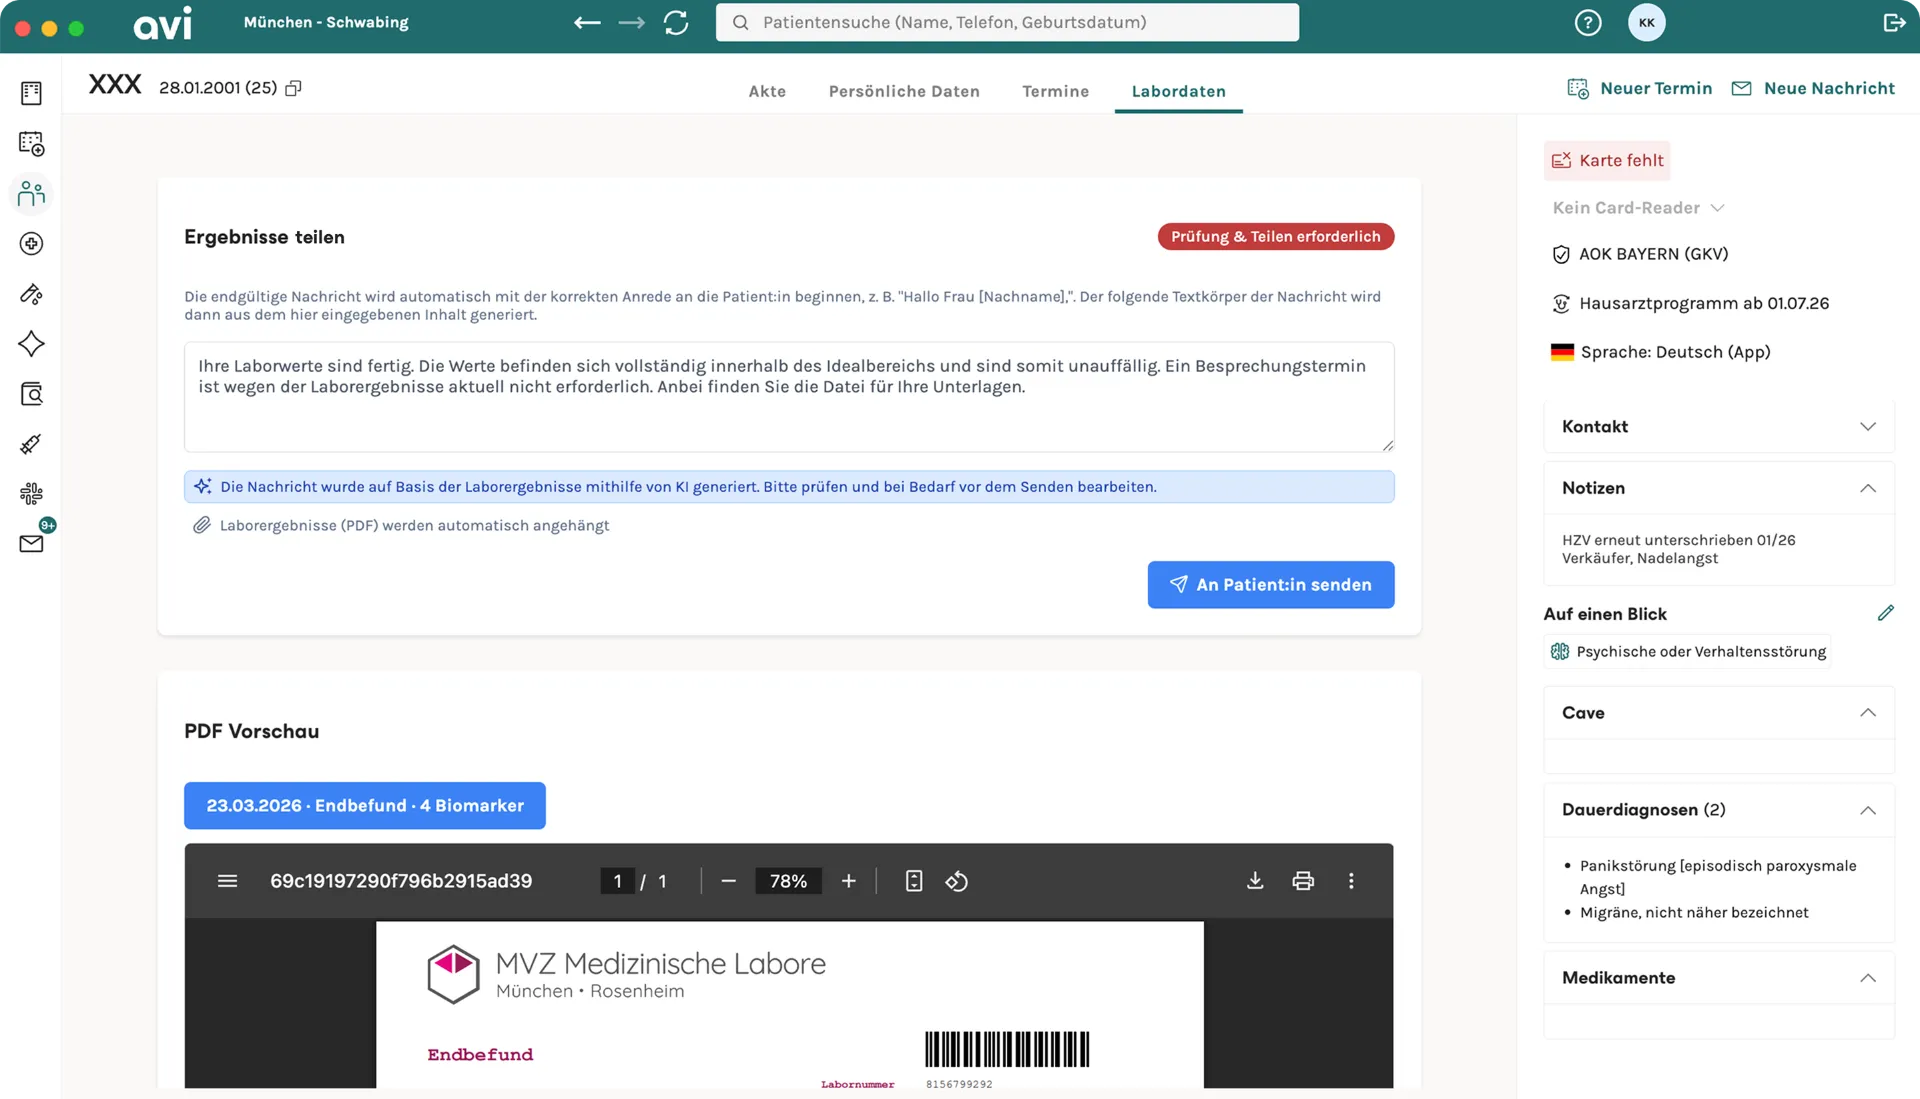
Task: Open the PDF viewer sidebar menu icon
Action: click(x=227, y=881)
